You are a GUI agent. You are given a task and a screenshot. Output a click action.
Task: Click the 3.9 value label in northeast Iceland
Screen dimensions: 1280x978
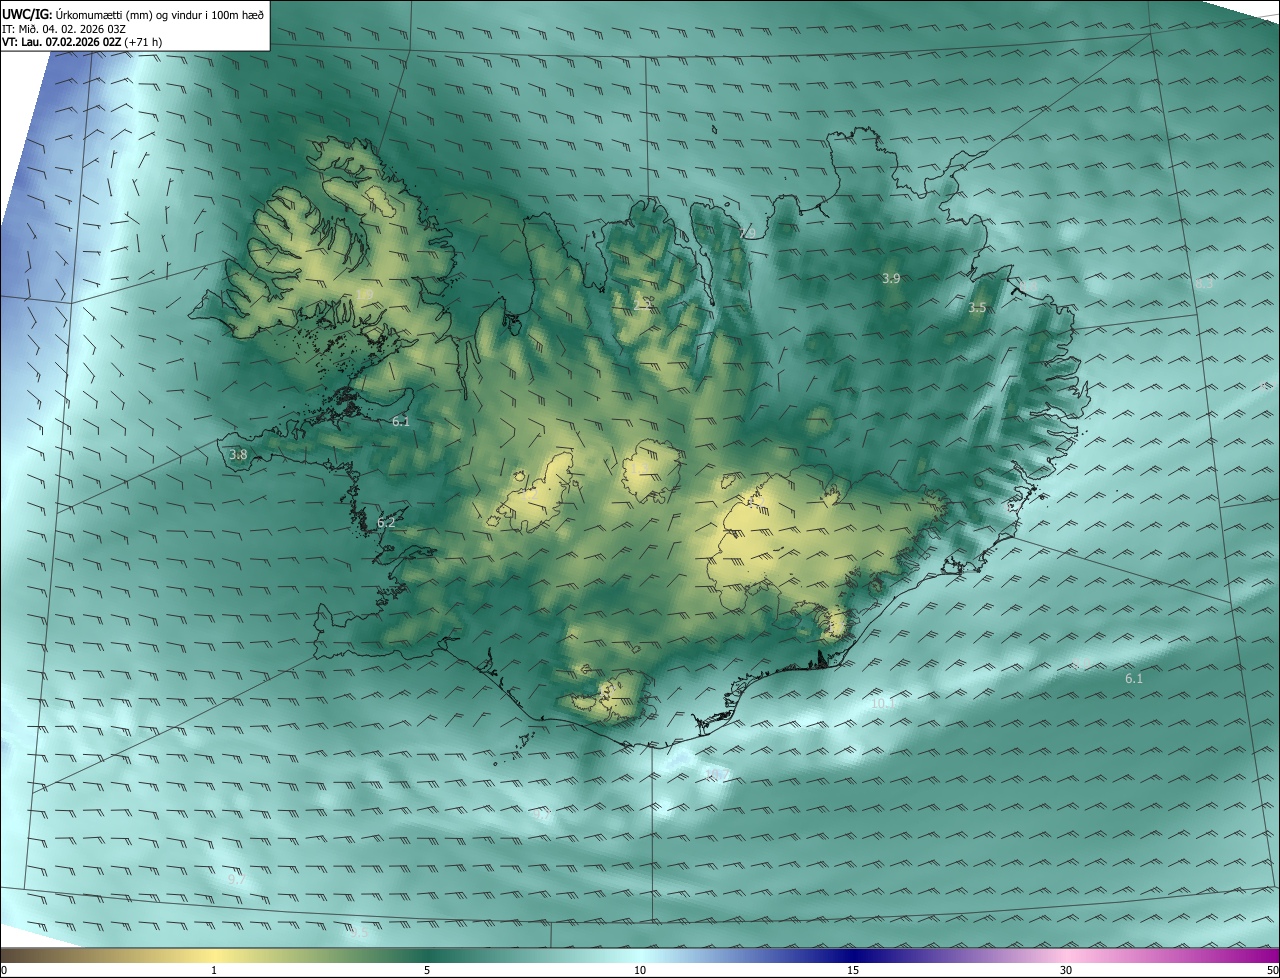pos(891,278)
